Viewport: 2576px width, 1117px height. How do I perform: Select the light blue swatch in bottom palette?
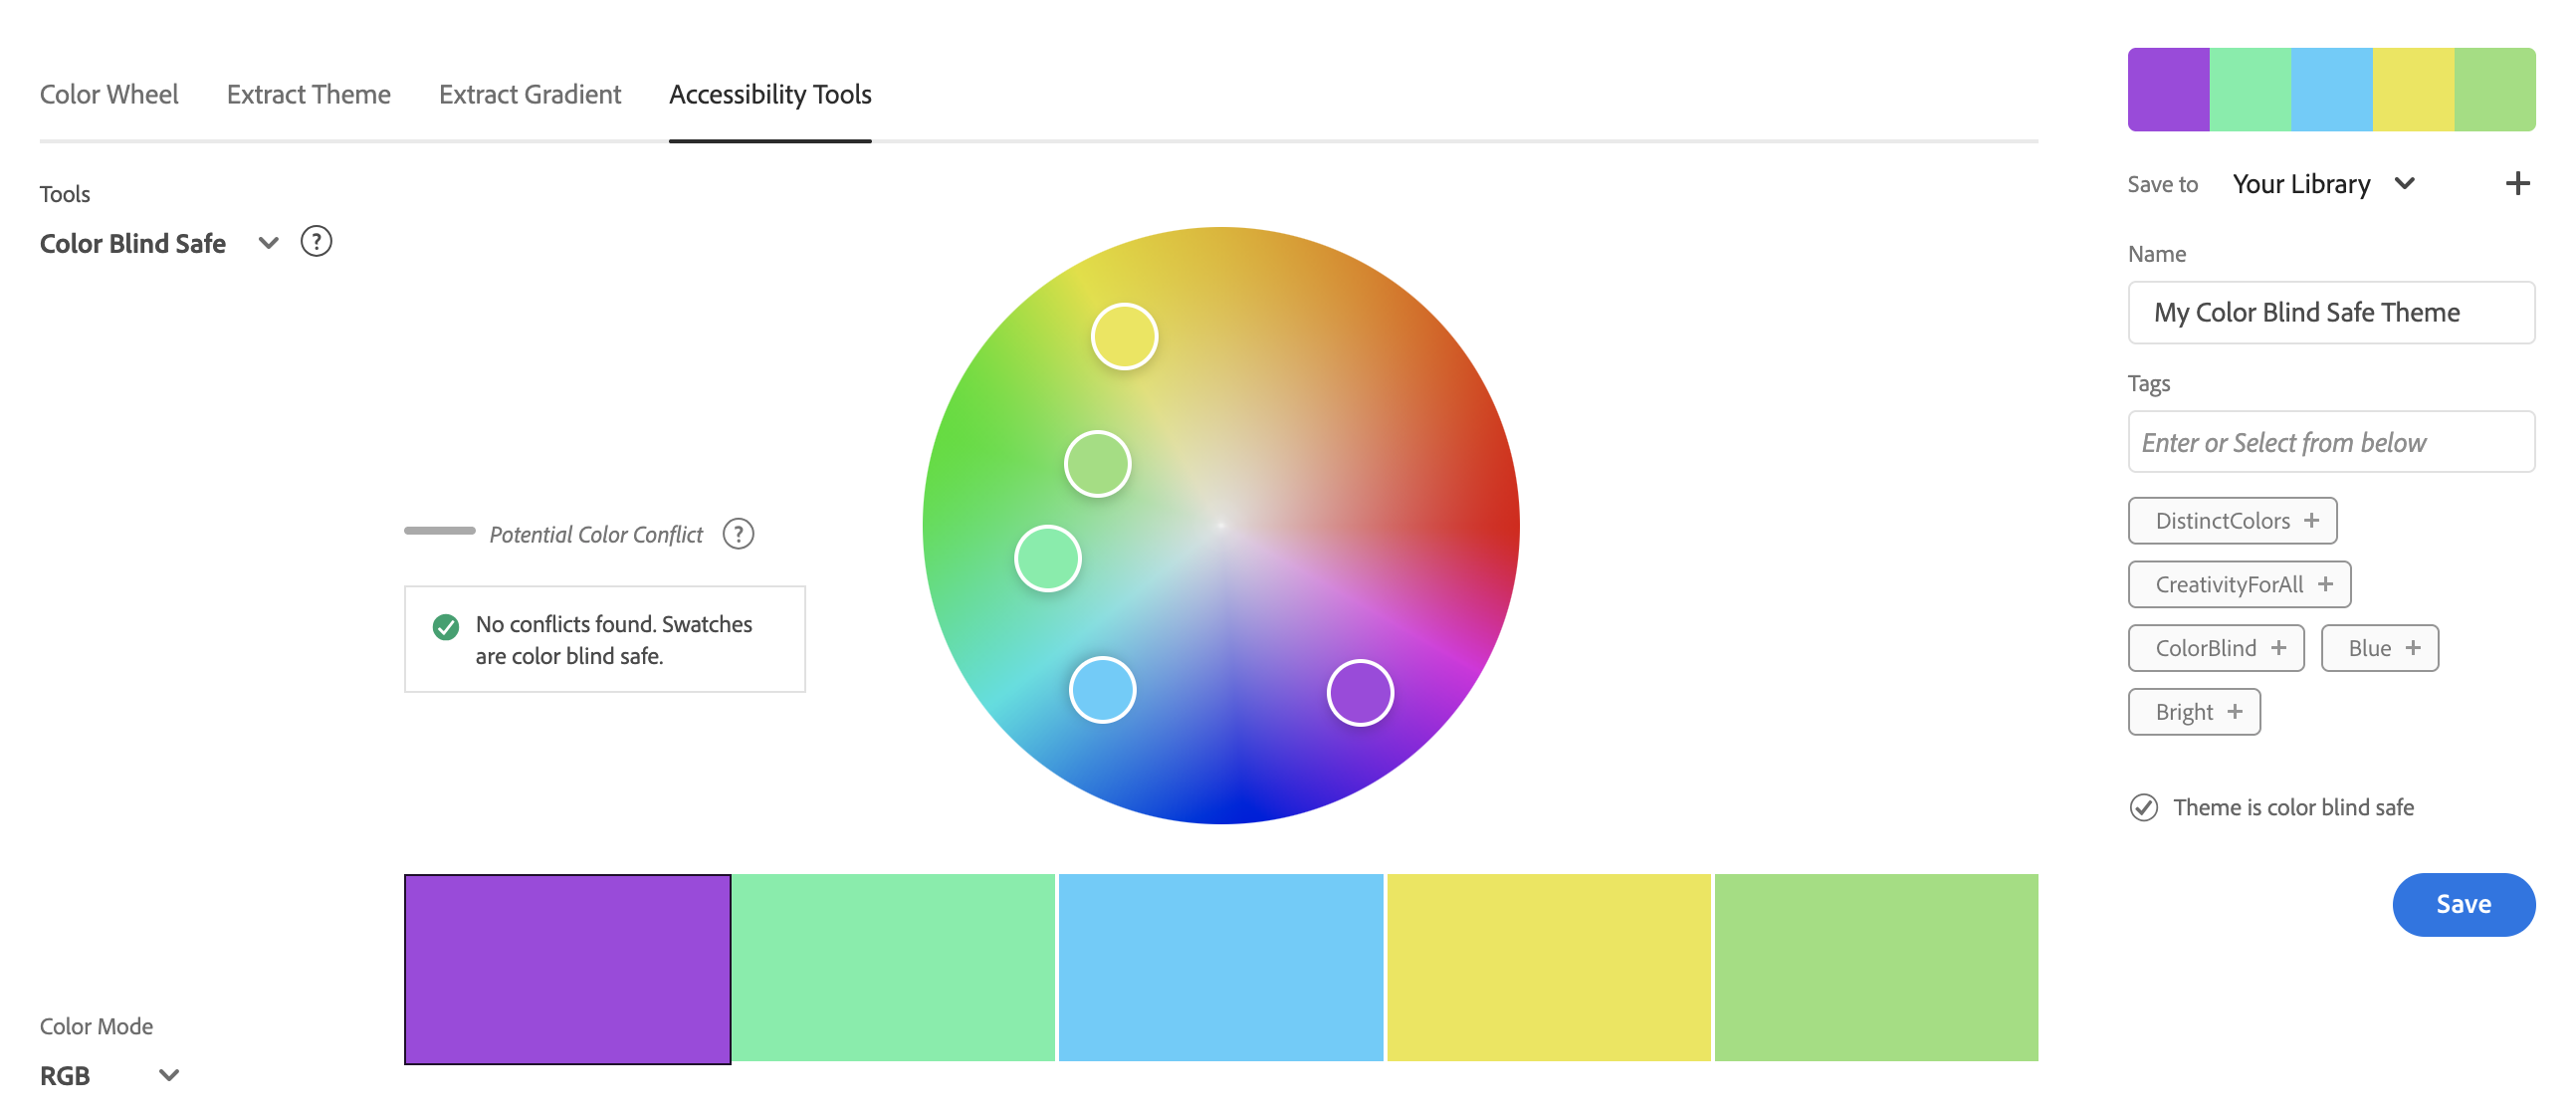point(1220,967)
